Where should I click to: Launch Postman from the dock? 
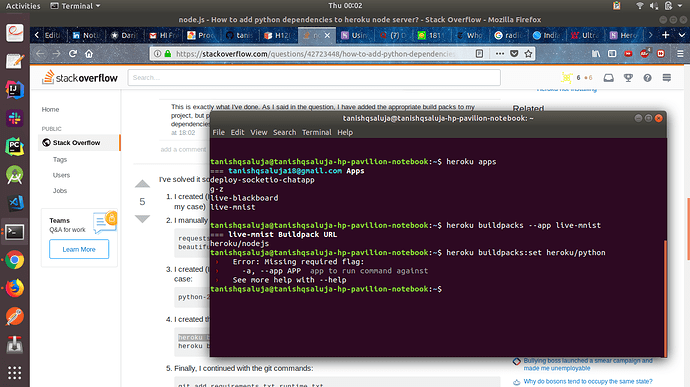pos(15,317)
